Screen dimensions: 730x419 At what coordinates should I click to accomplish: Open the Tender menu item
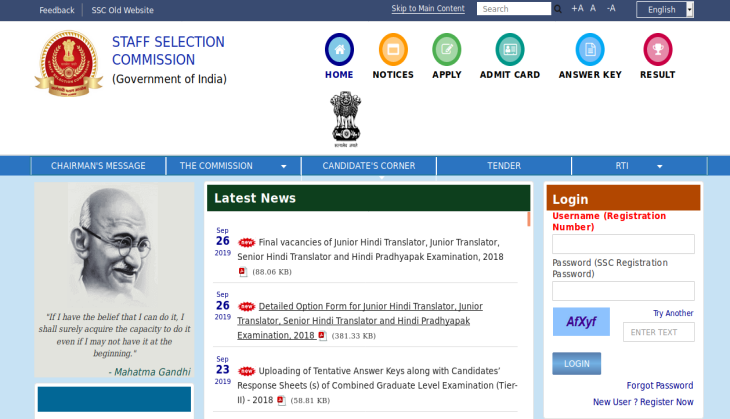tap(504, 166)
